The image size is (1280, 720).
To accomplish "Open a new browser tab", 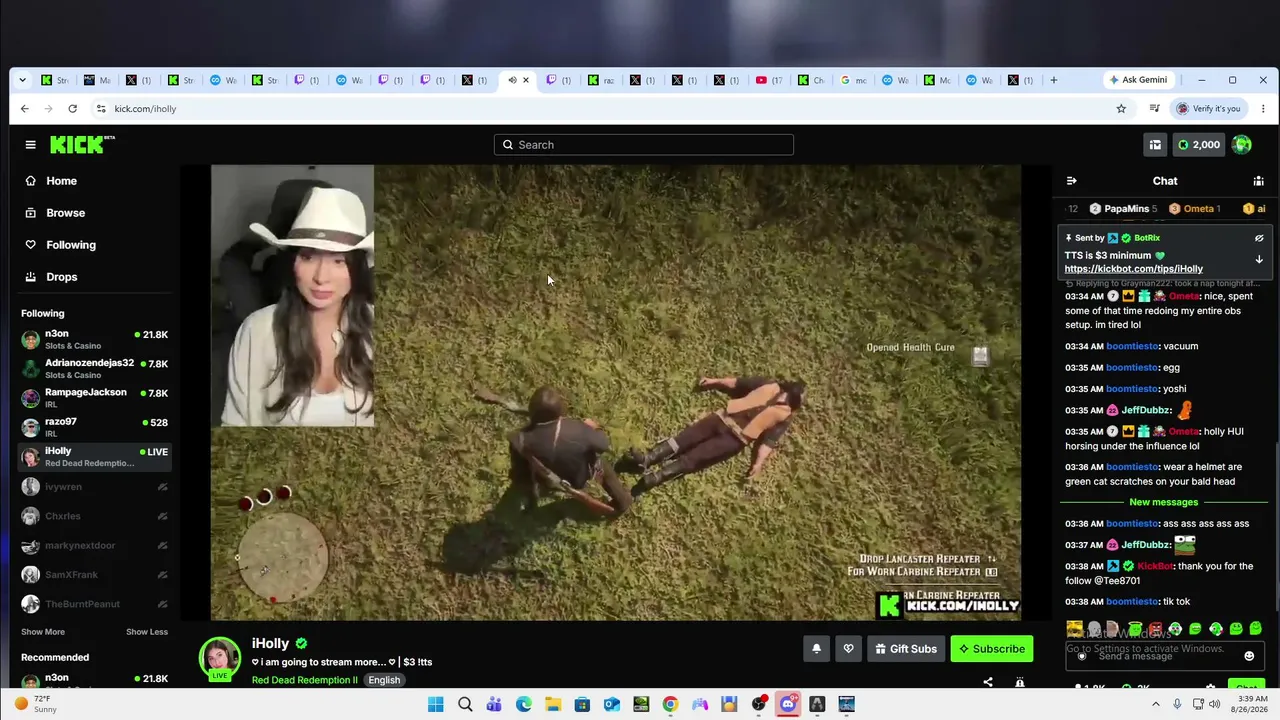I will point(1053,80).
